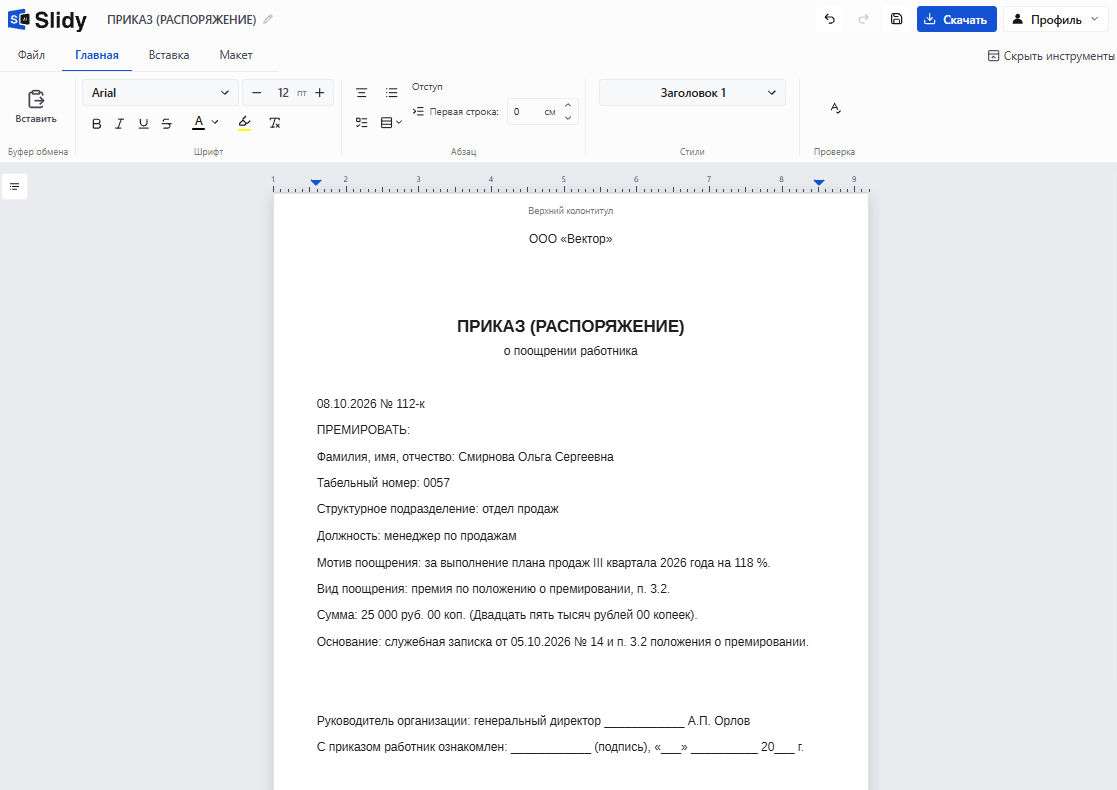This screenshot has width=1117, height=790.
Task: Switch to the Макет tab
Action: click(x=236, y=55)
